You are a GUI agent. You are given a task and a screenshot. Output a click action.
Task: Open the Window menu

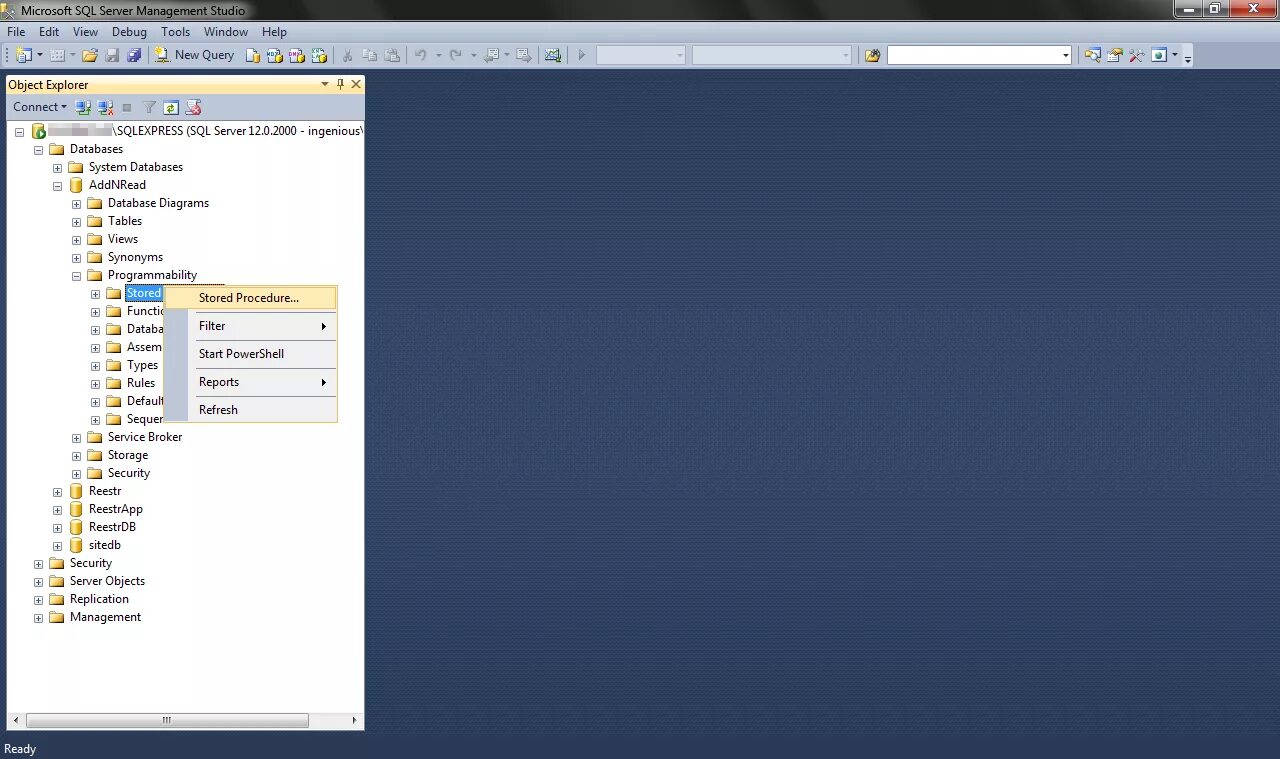[x=226, y=32]
